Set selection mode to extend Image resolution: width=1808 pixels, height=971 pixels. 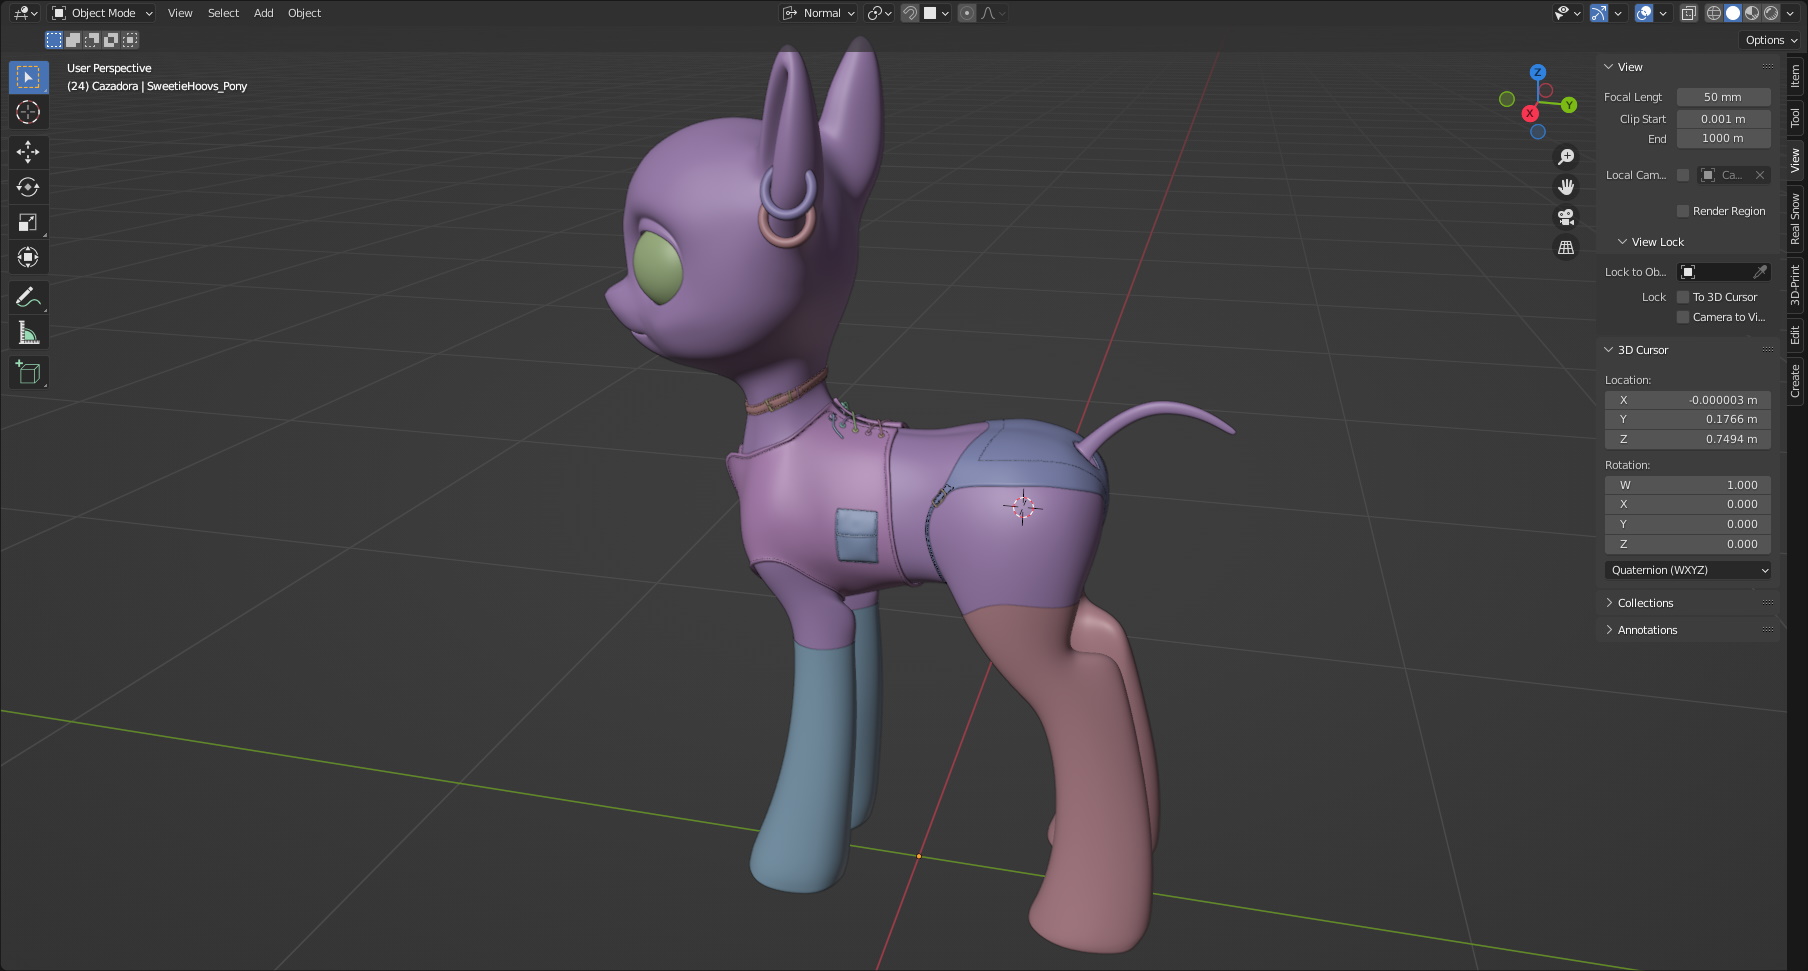coord(73,40)
